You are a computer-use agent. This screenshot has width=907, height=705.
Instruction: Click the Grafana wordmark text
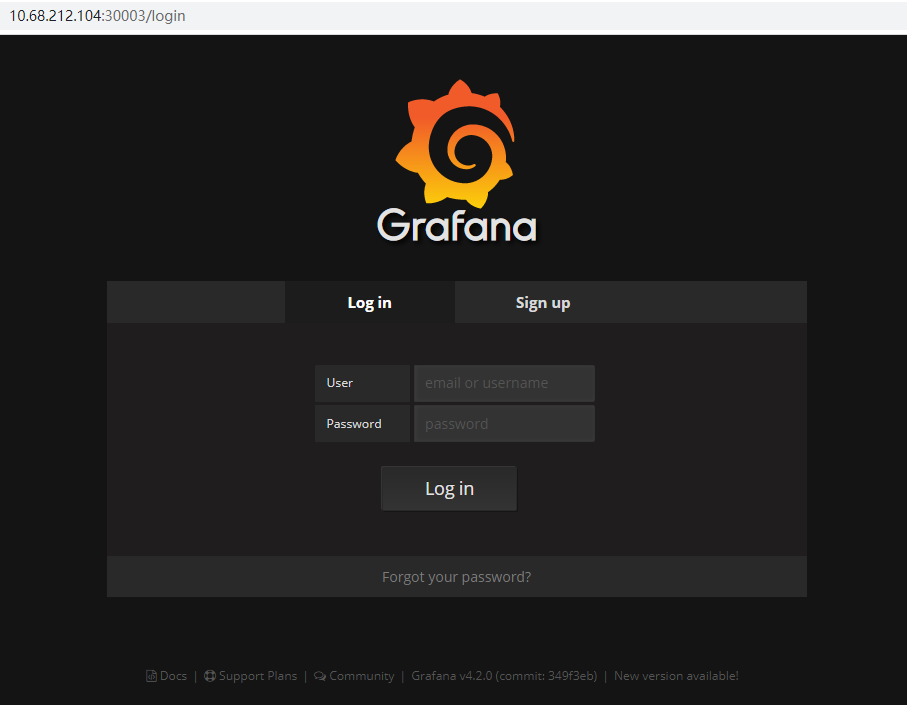tap(457, 226)
